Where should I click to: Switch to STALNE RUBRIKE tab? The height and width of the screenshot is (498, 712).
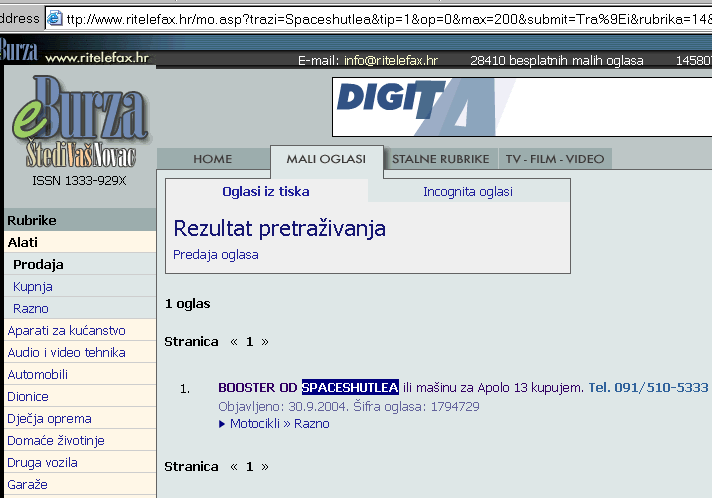[x=440, y=159]
